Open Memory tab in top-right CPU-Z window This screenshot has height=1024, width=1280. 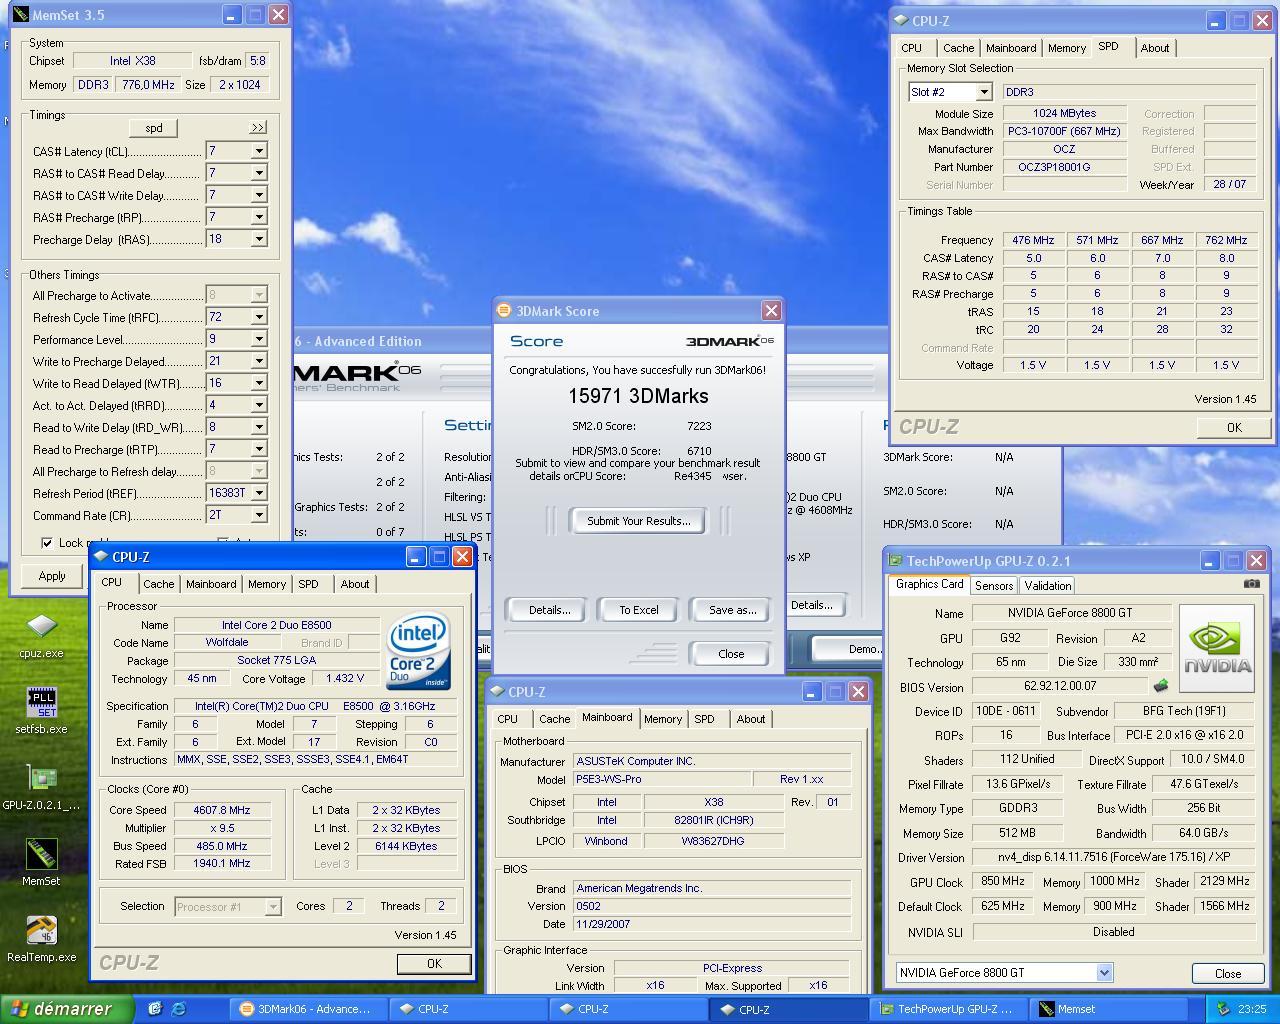point(1066,48)
